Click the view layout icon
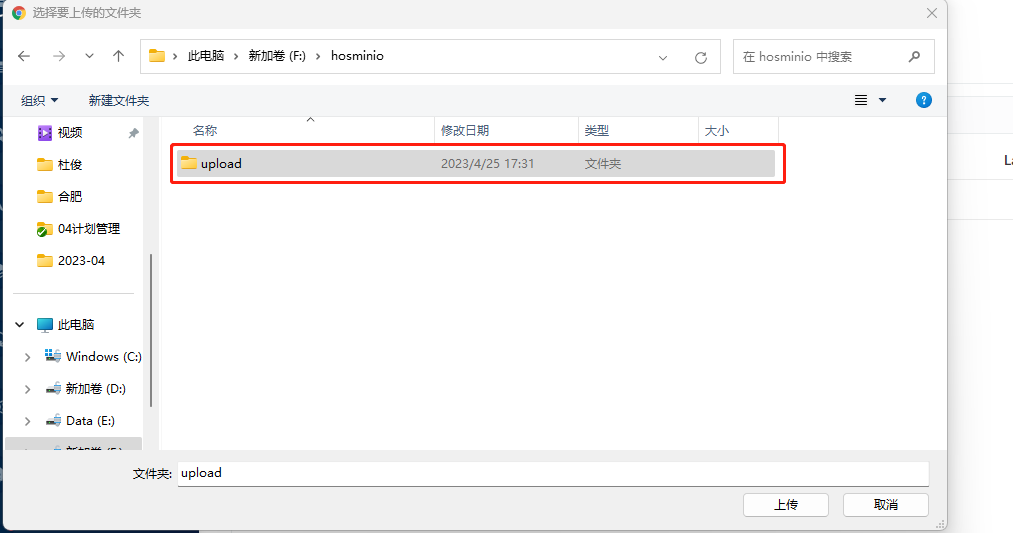This screenshot has height=533, width=1013. (x=861, y=100)
